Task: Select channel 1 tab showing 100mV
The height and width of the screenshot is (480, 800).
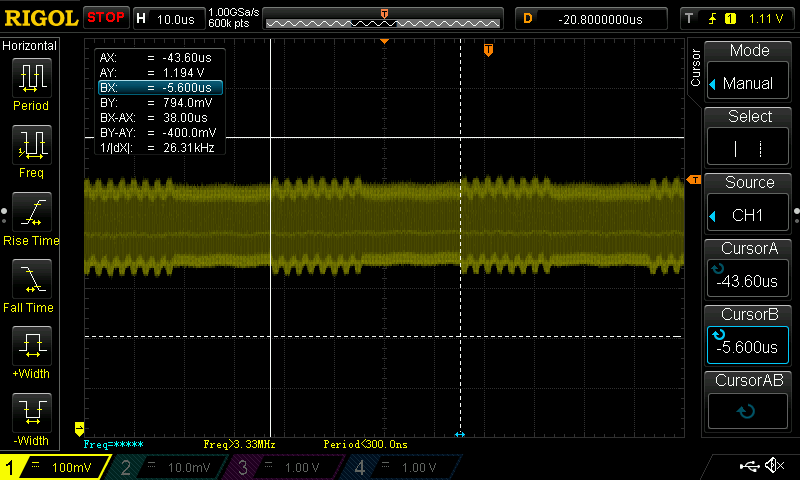Action: point(54,467)
